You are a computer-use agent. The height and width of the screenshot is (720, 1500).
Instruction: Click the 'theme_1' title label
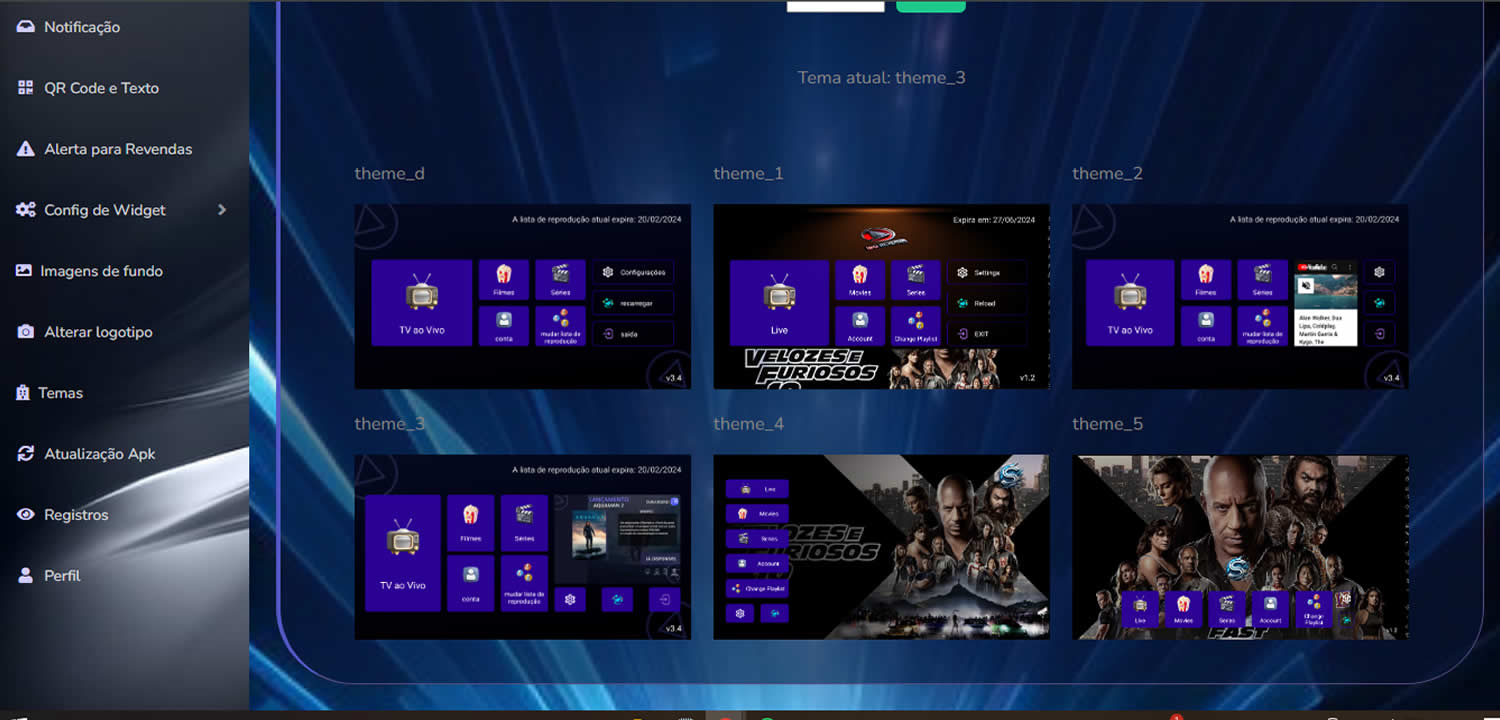(x=748, y=174)
